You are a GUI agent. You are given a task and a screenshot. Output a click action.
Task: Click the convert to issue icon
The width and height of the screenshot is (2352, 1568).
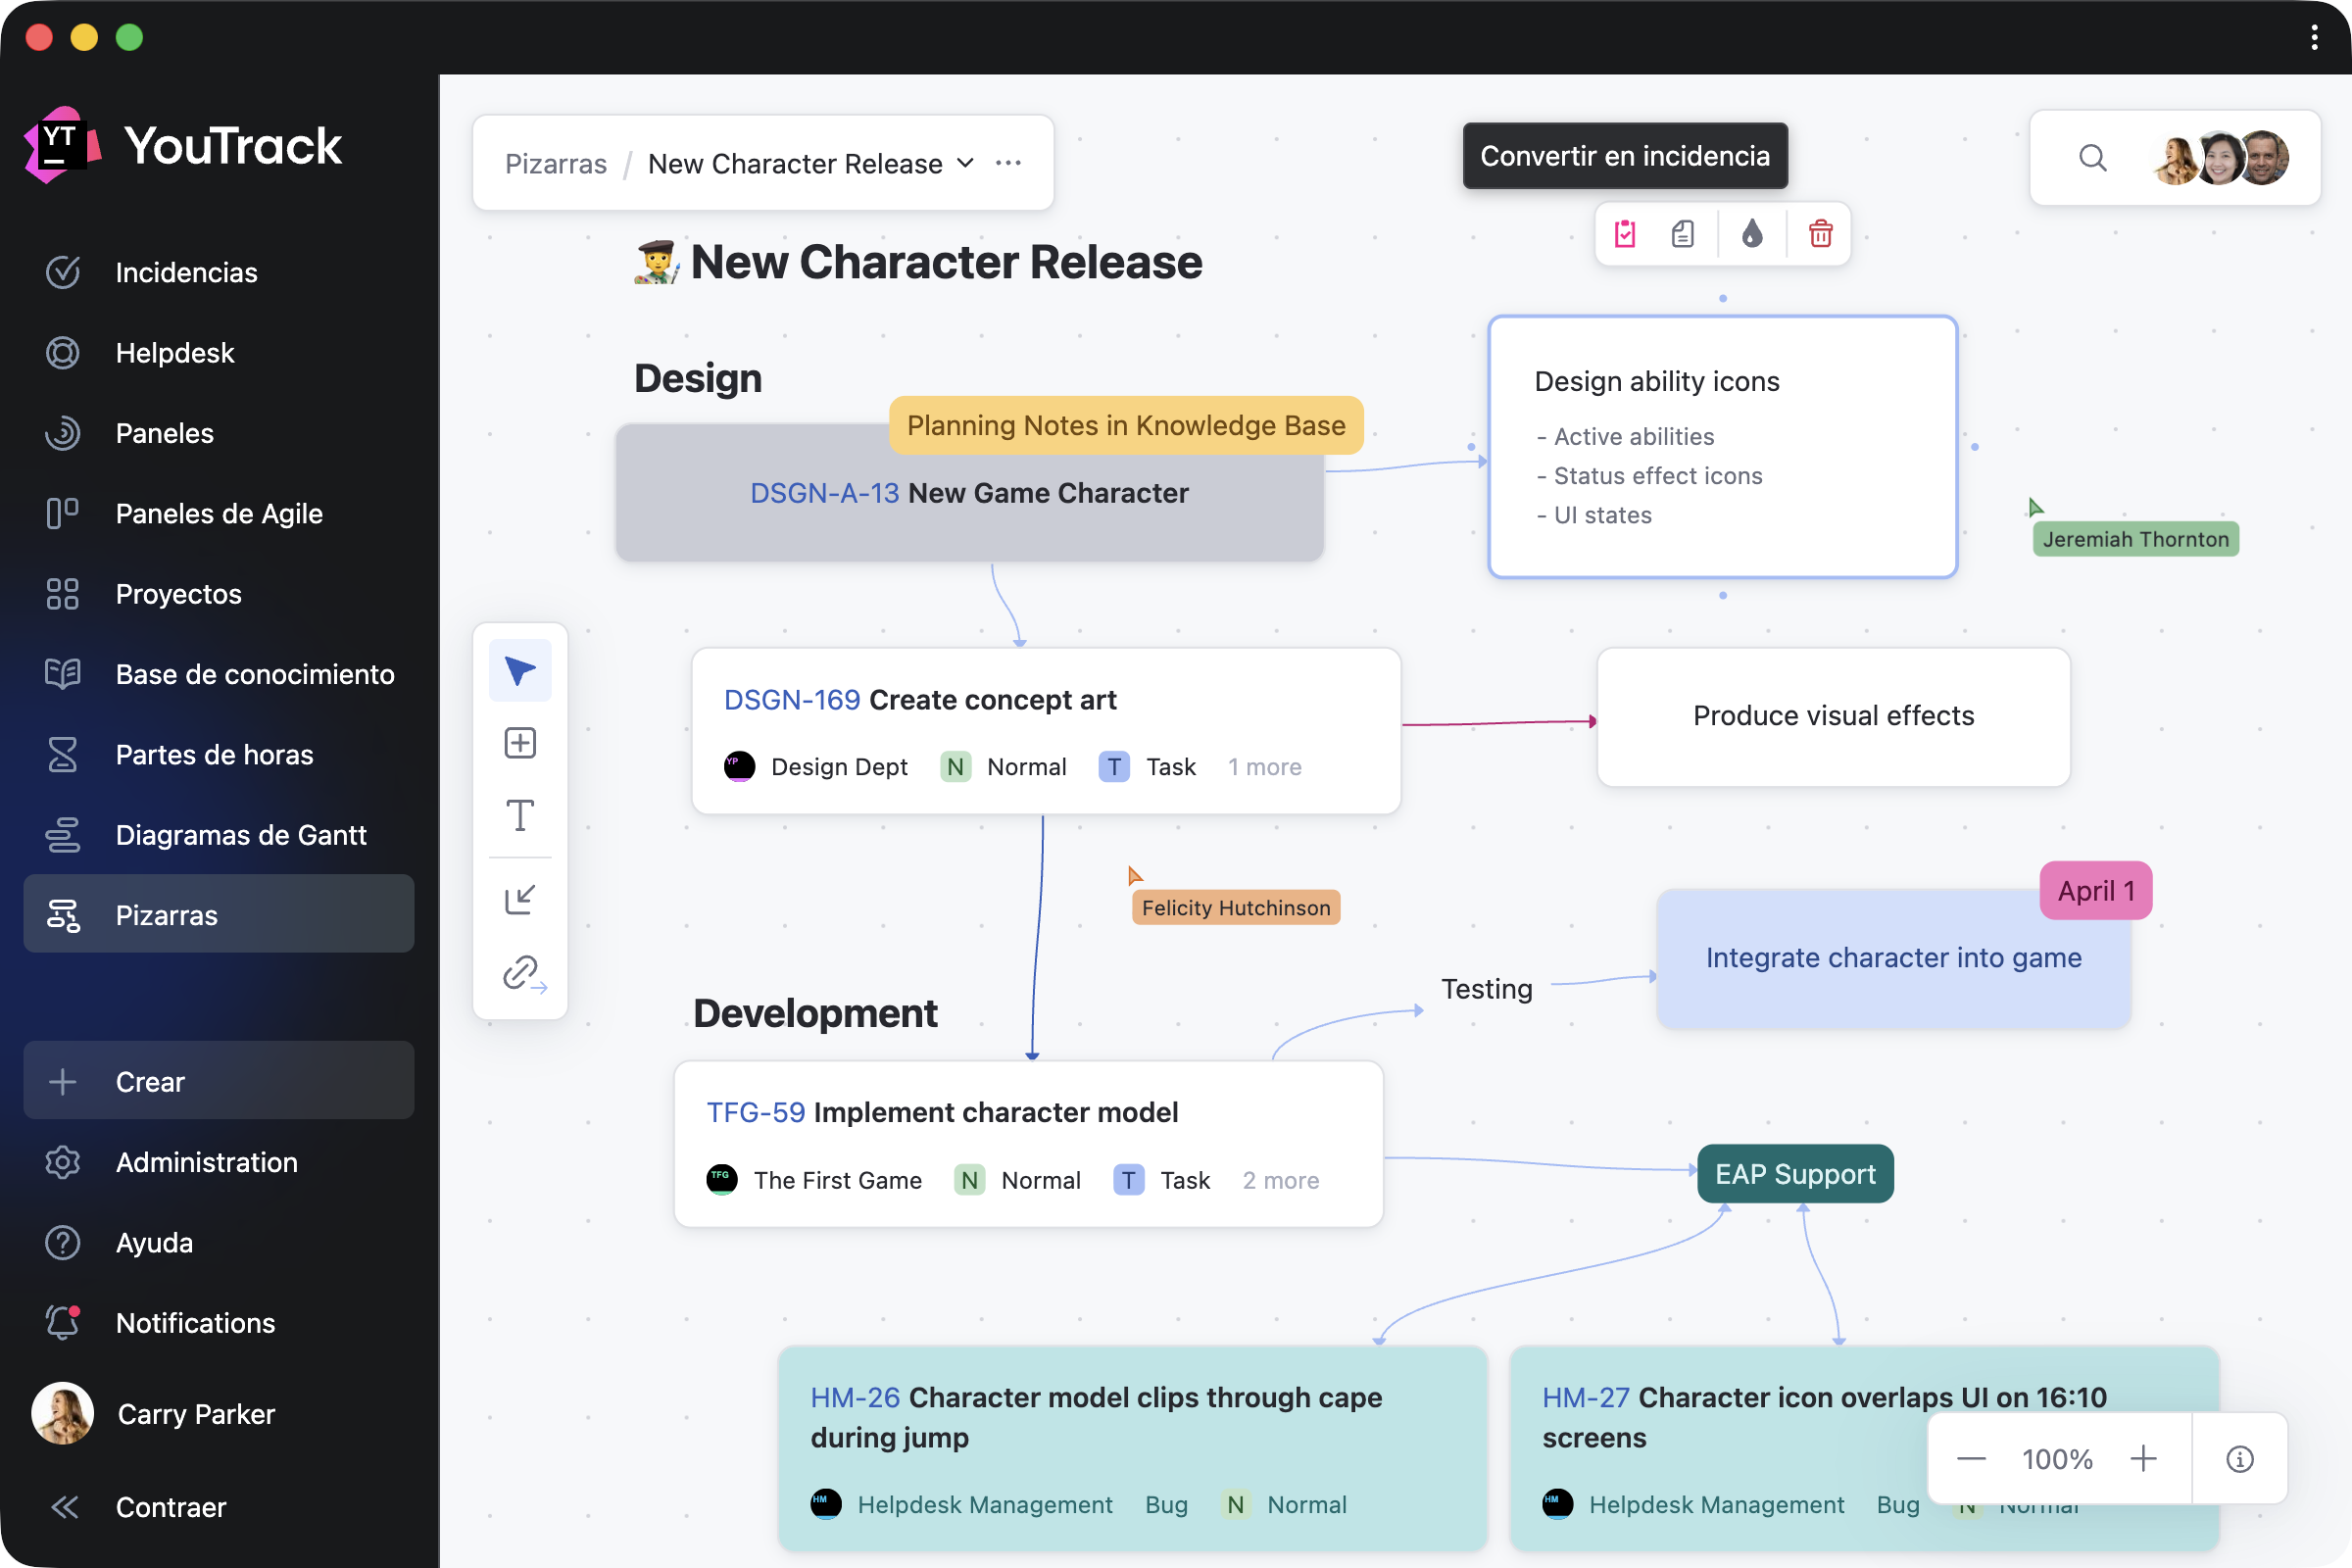1625,234
